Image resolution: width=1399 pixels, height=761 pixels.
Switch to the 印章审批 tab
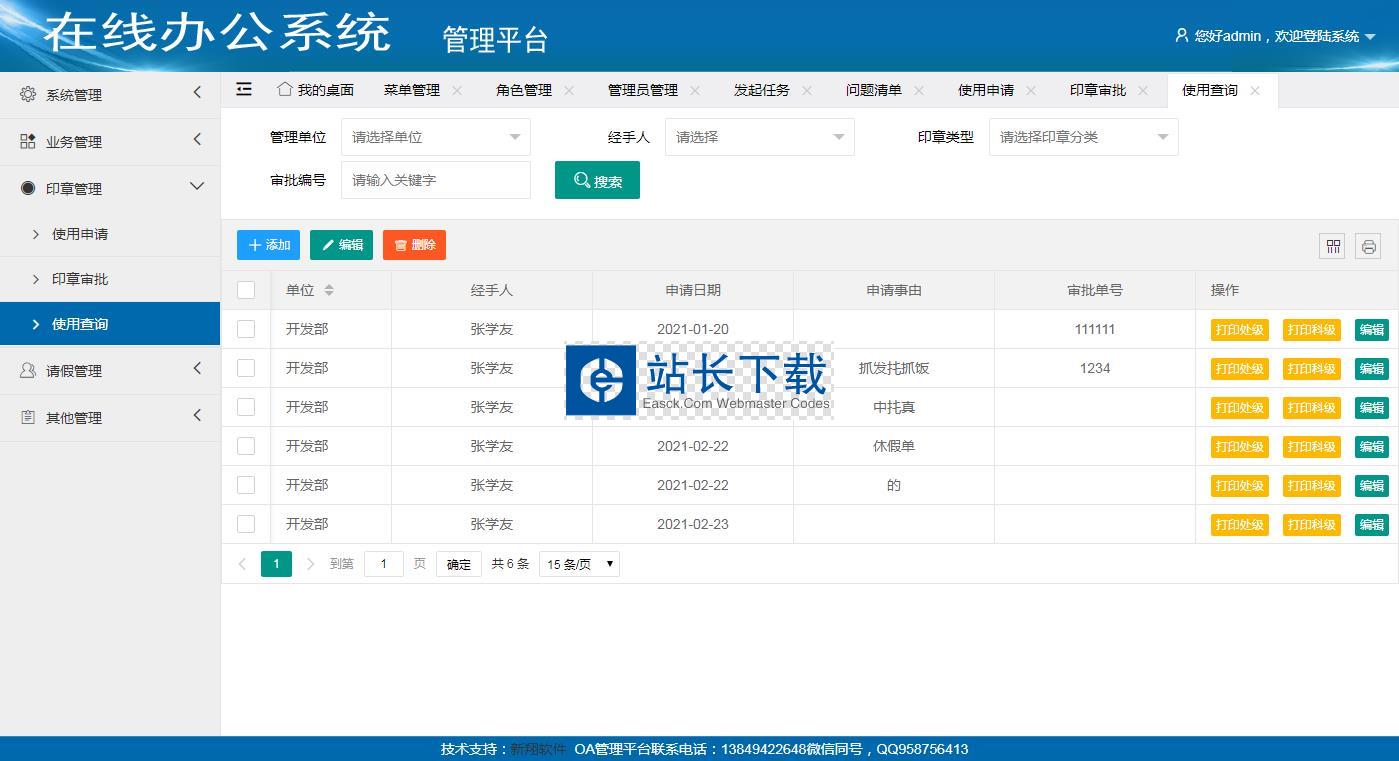pyautogui.click(x=1097, y=90)
